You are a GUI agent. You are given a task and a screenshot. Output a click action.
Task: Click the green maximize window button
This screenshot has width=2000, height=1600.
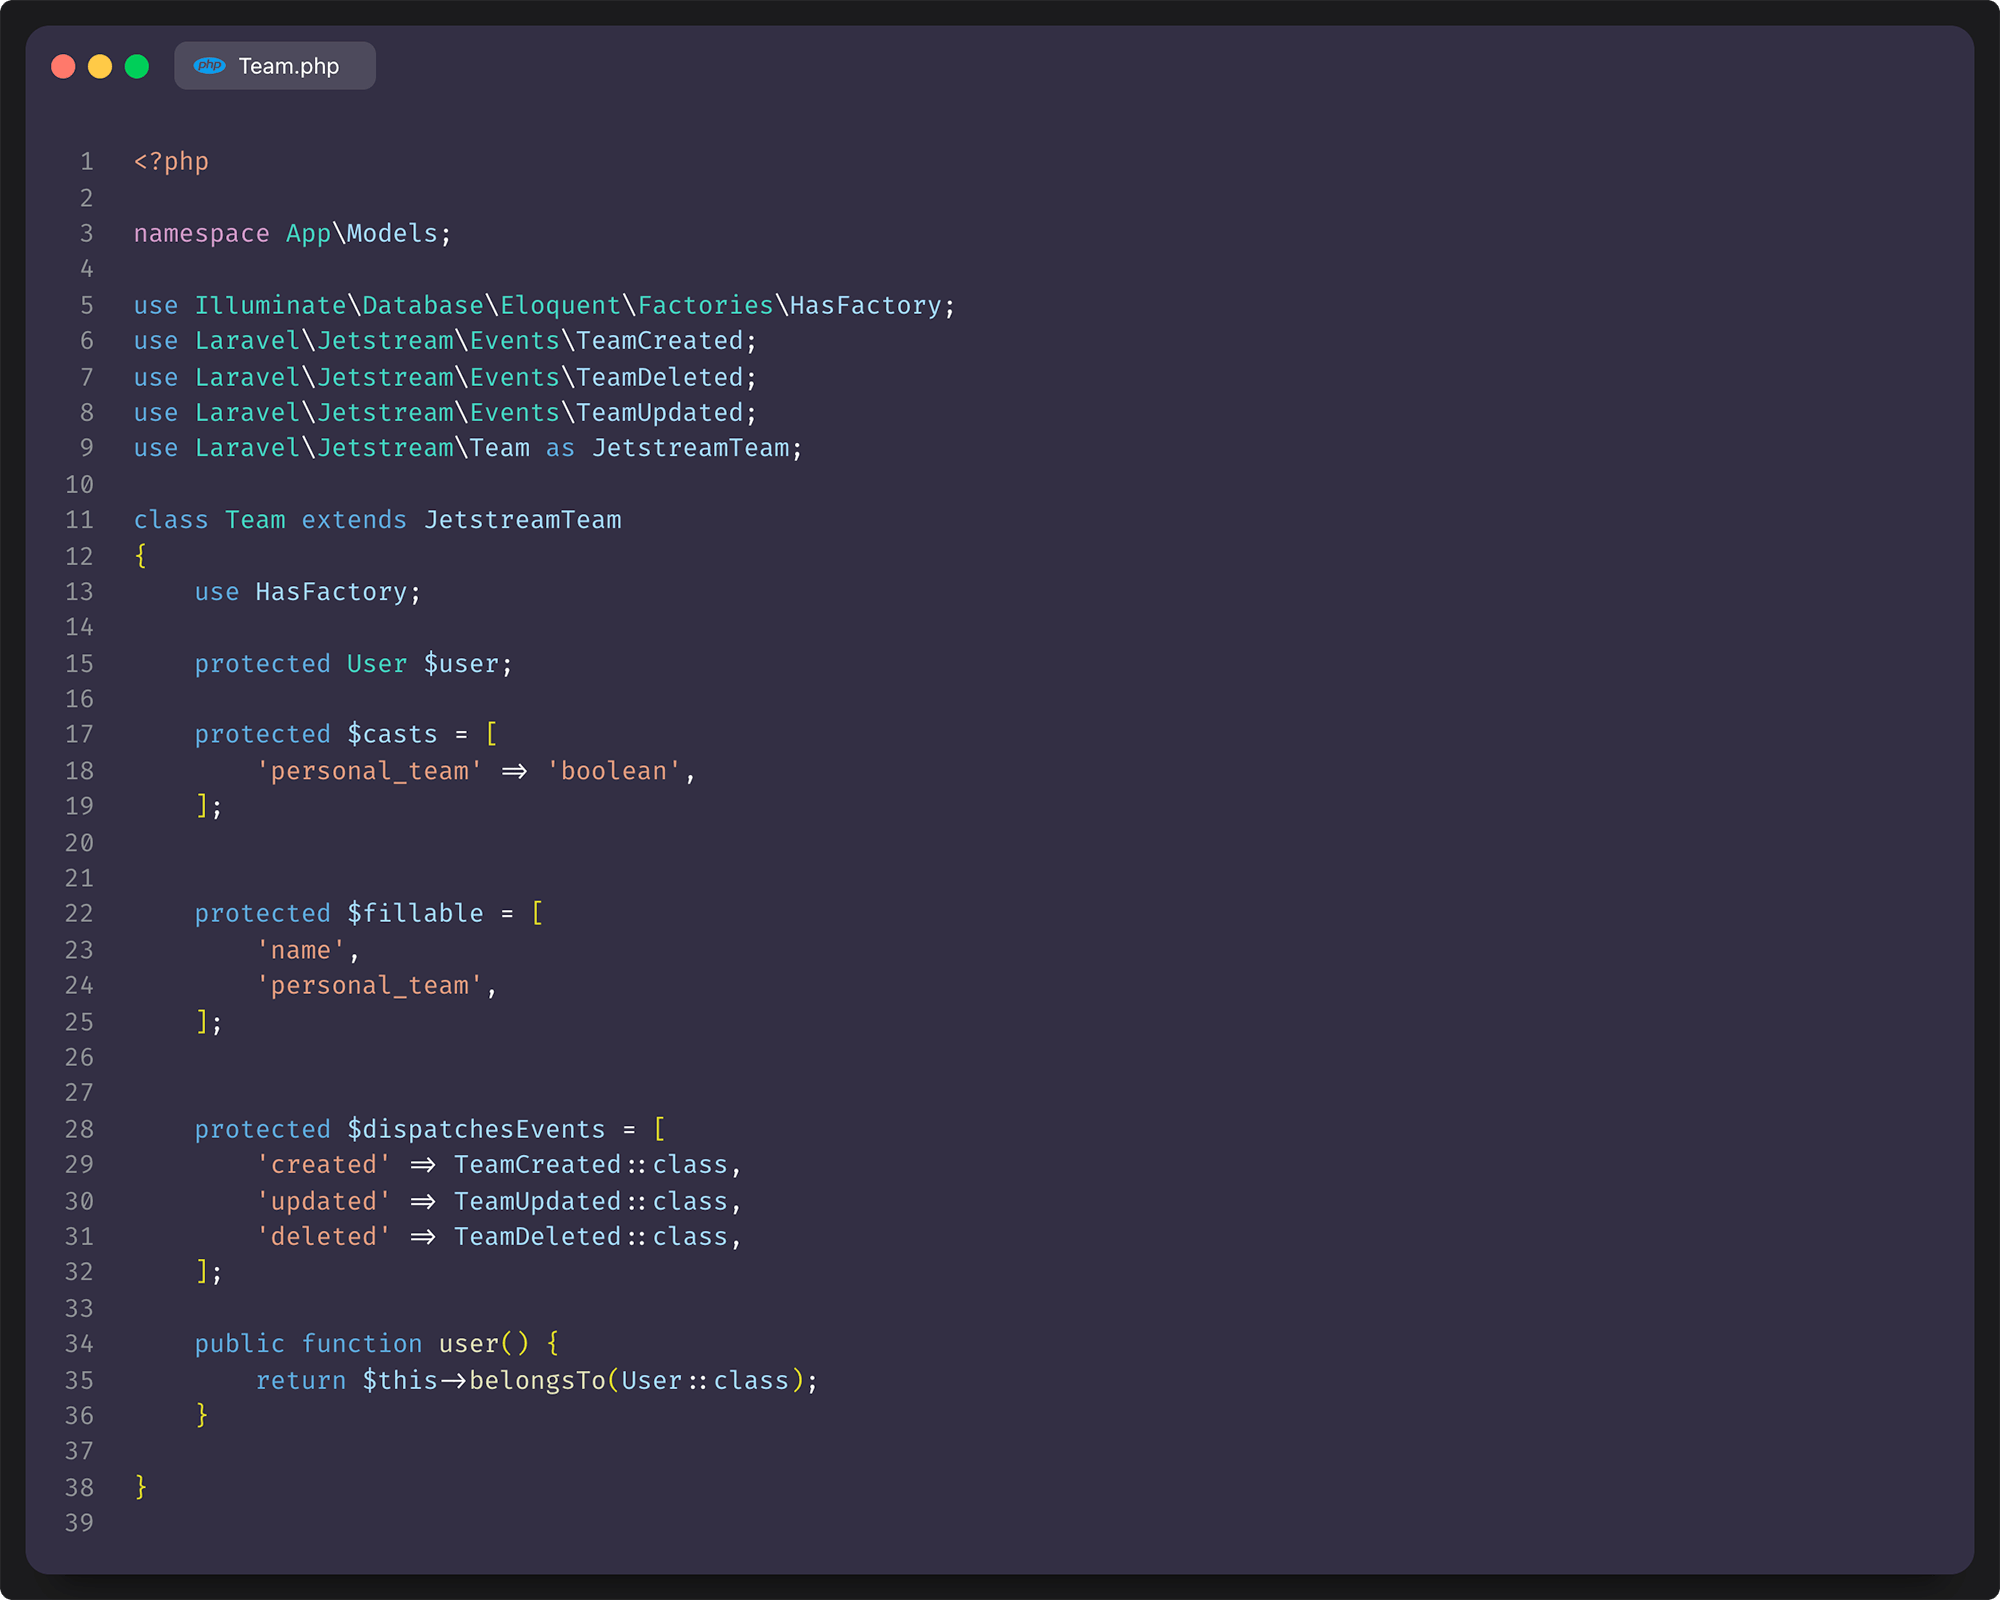point(137,66)
